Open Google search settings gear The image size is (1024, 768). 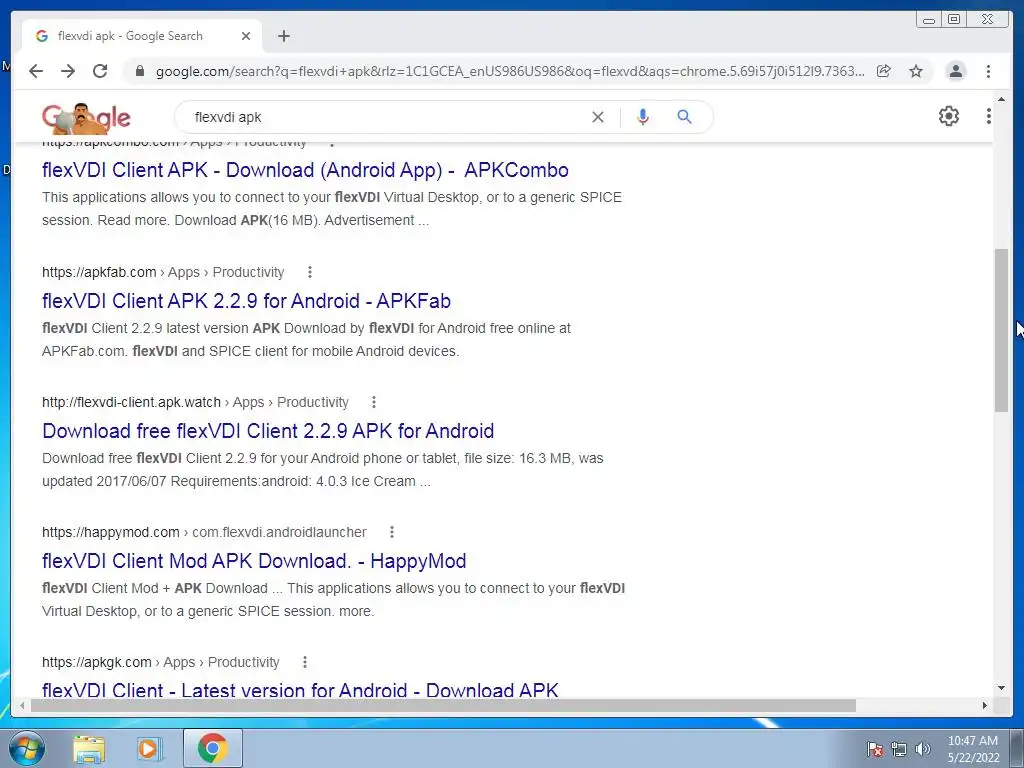pos(949,116)
